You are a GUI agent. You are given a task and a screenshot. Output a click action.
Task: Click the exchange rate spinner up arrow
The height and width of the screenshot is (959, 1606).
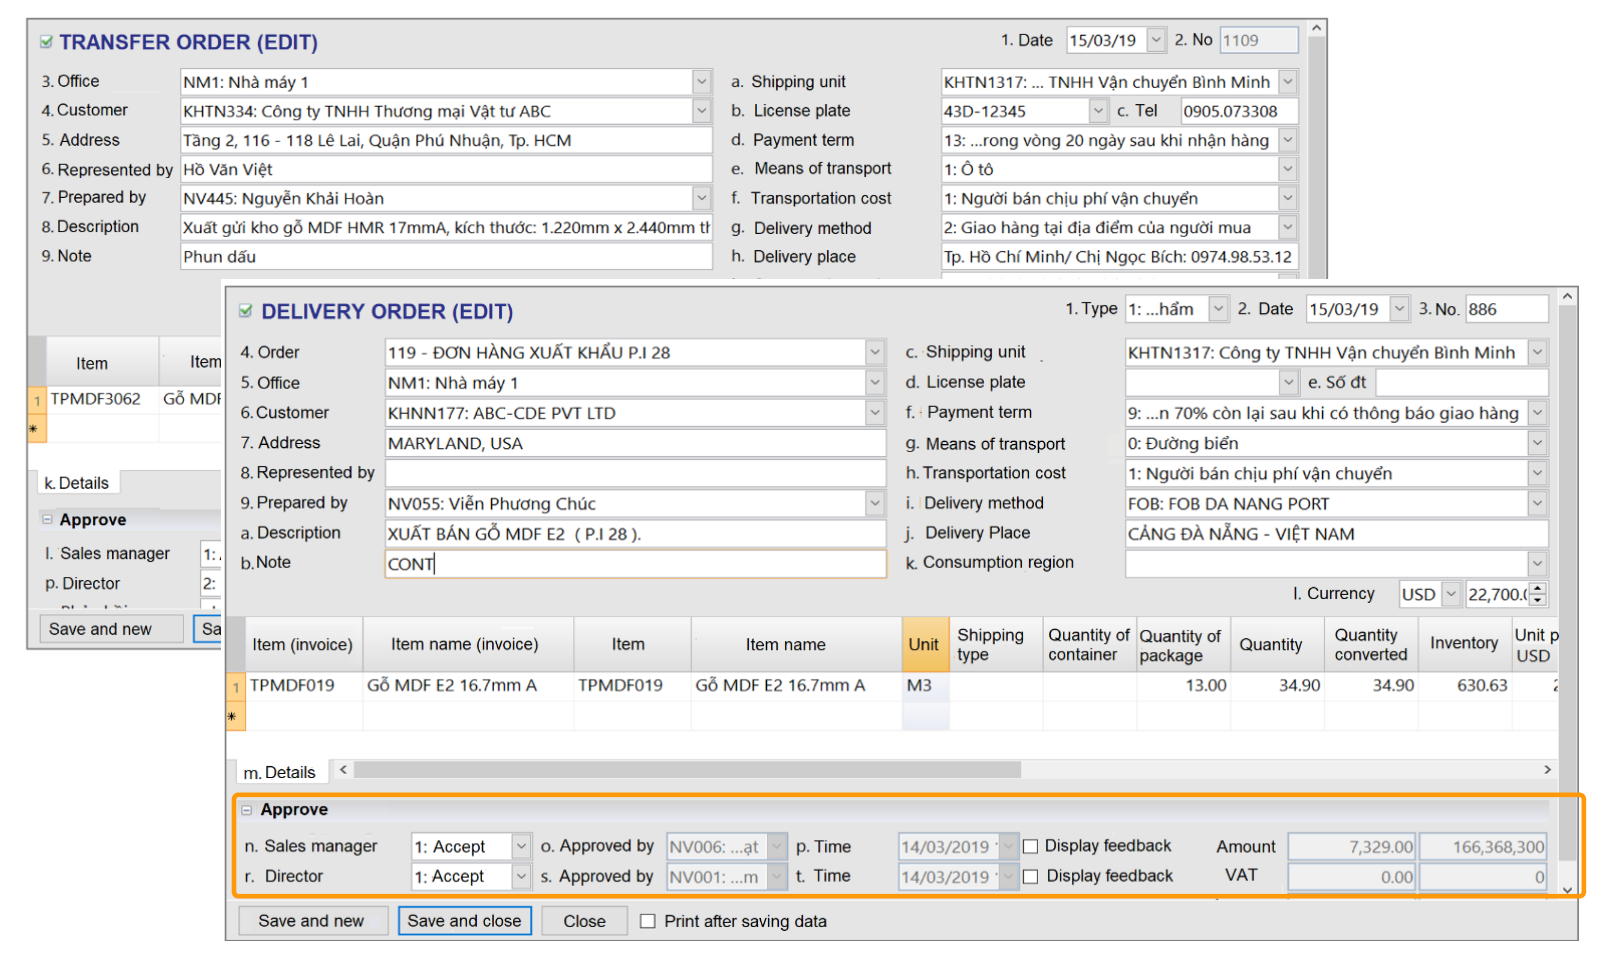pos(1538,589)
